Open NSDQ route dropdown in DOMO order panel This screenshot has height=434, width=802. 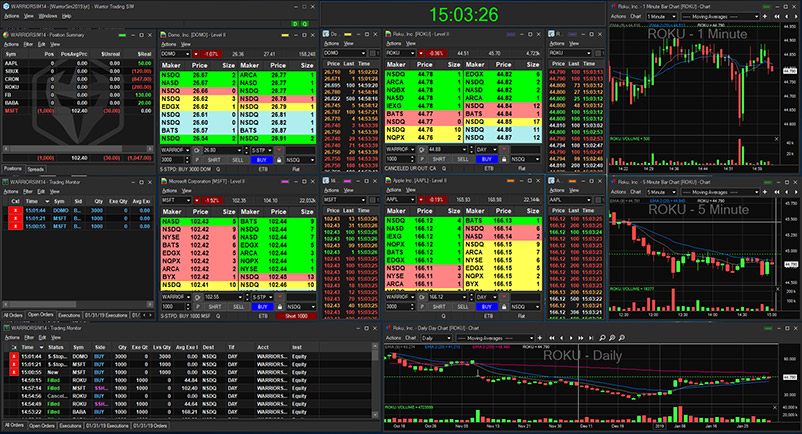point(312,160)
